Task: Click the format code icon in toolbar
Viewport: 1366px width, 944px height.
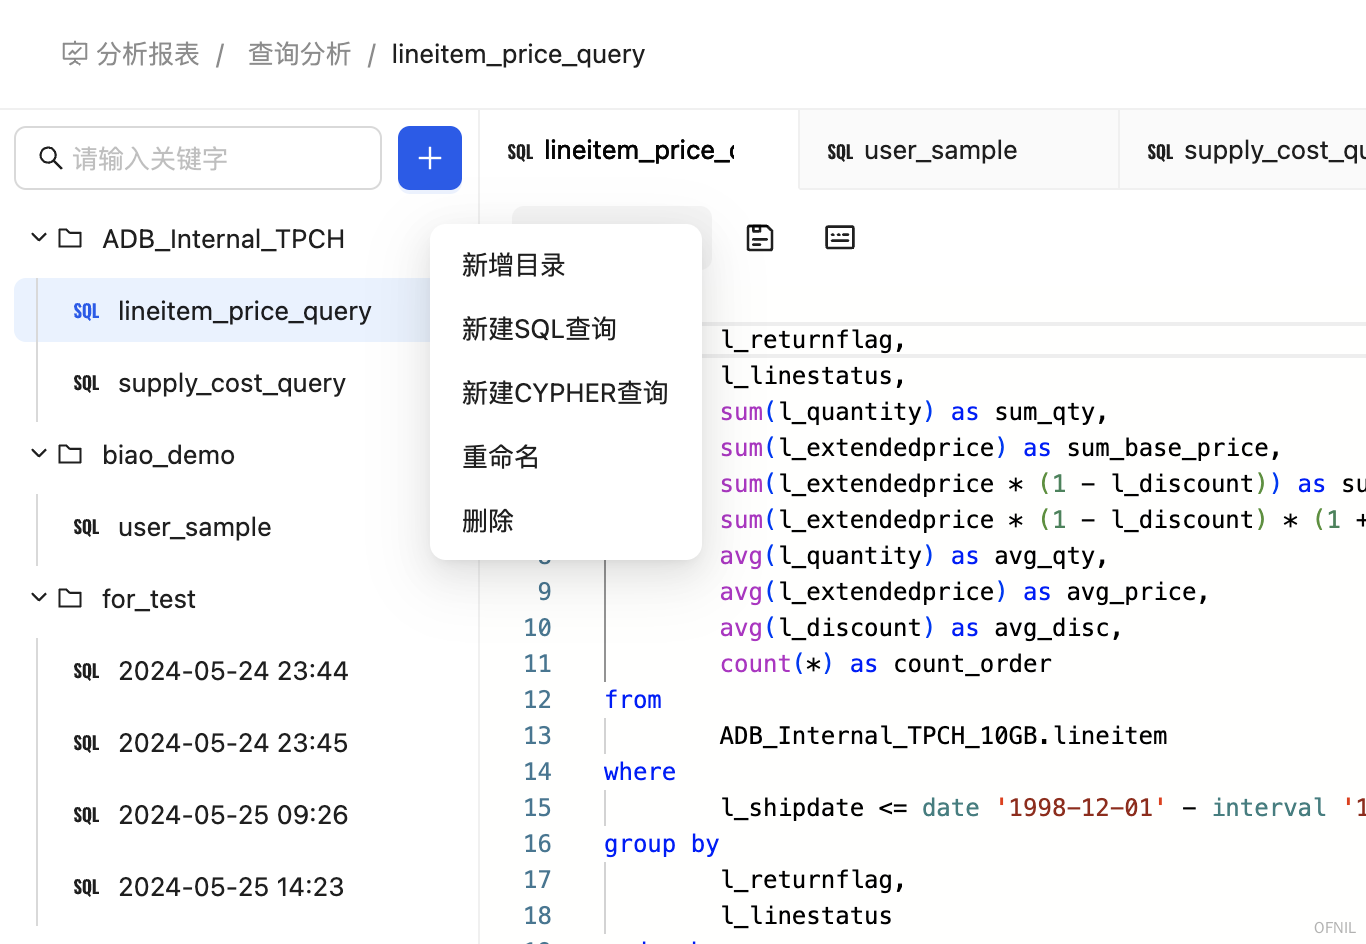Action: click(x=839, y=238)
